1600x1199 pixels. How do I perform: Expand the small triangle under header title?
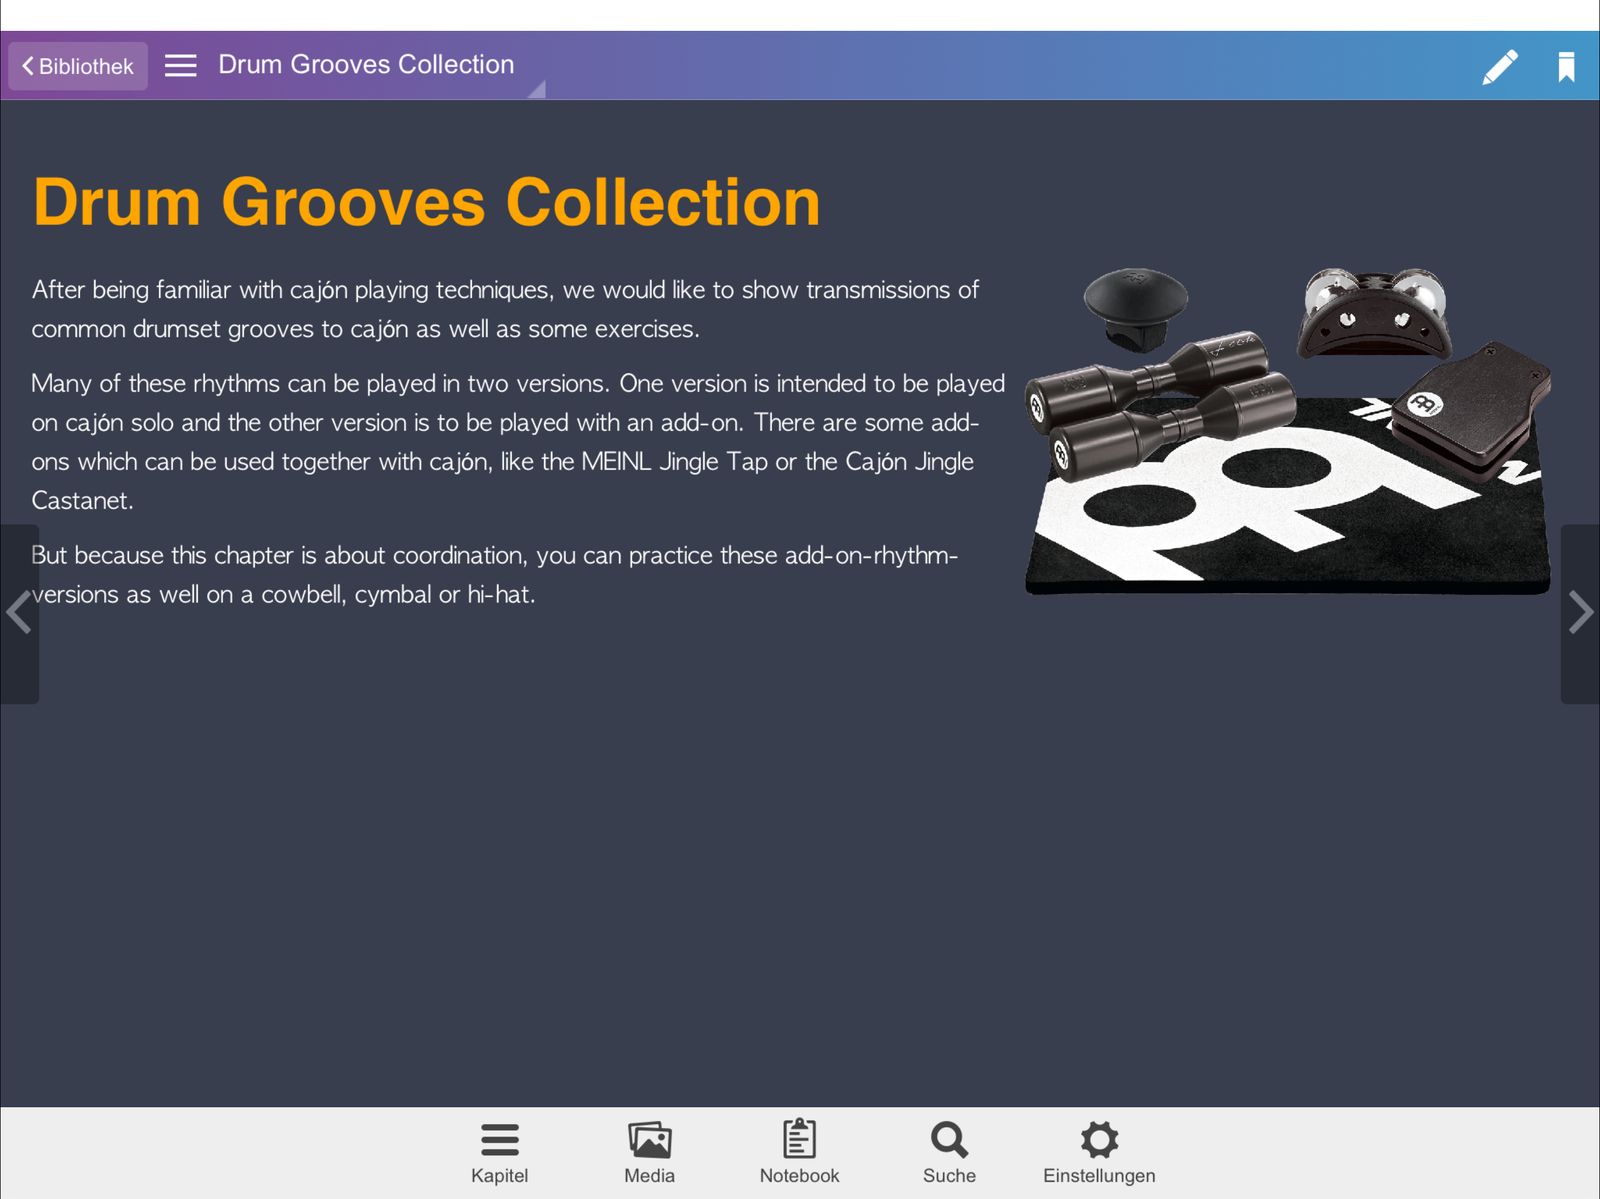(x=537, y=90)
